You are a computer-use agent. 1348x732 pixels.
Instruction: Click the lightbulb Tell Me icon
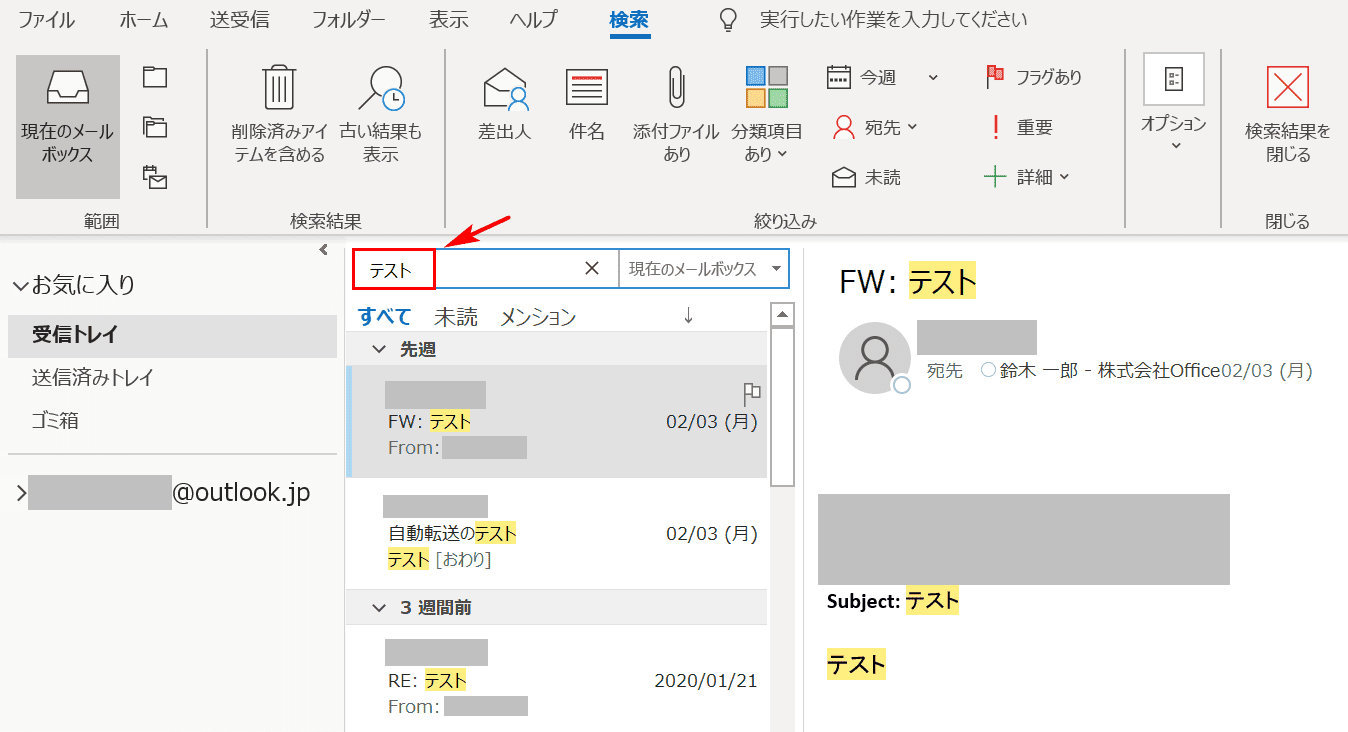(x=730, y=20)
